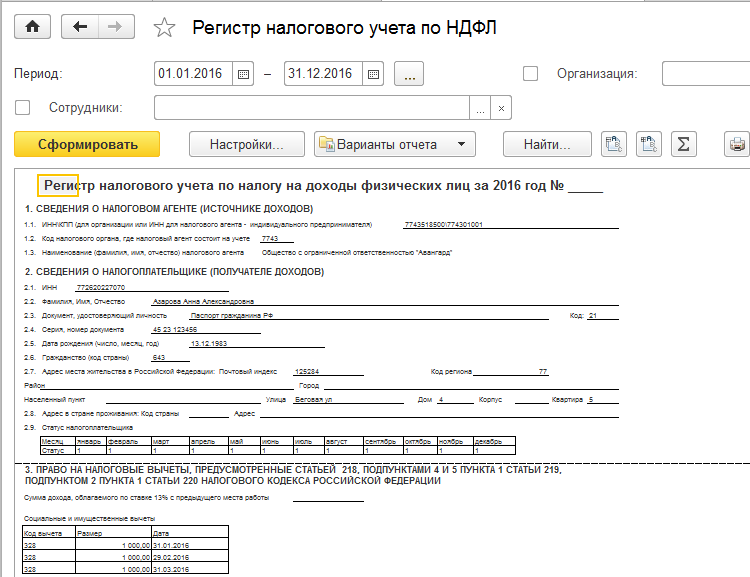This screenshot has width=750, height=577.
Task: Go back with the left arrow
Action: pyautogui.click(x=80, y=28)
